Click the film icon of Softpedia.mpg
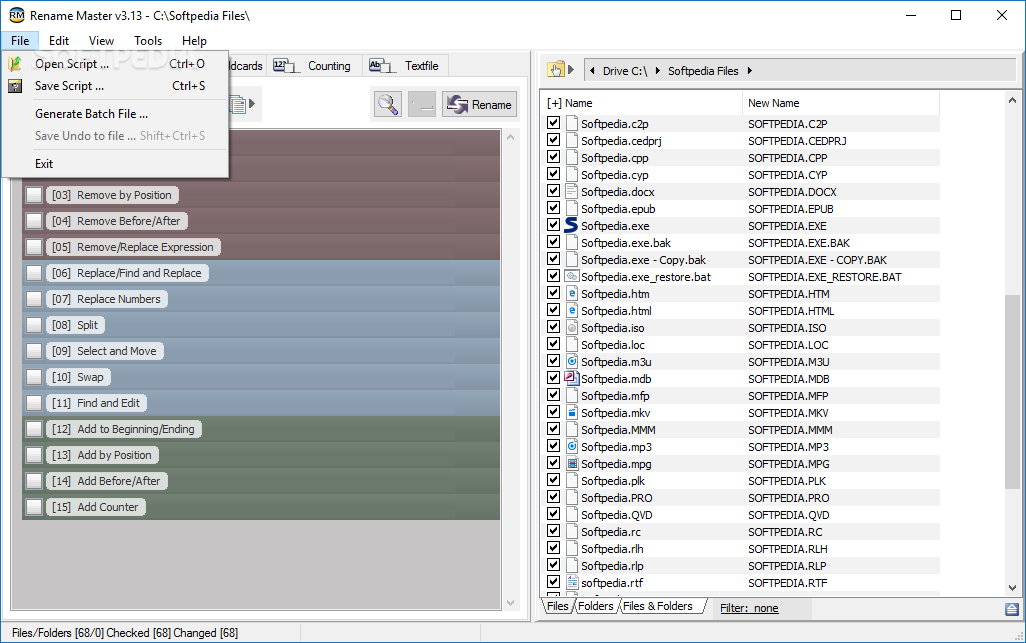Viewport: 1026px width, 643px height. click(571, 464)
